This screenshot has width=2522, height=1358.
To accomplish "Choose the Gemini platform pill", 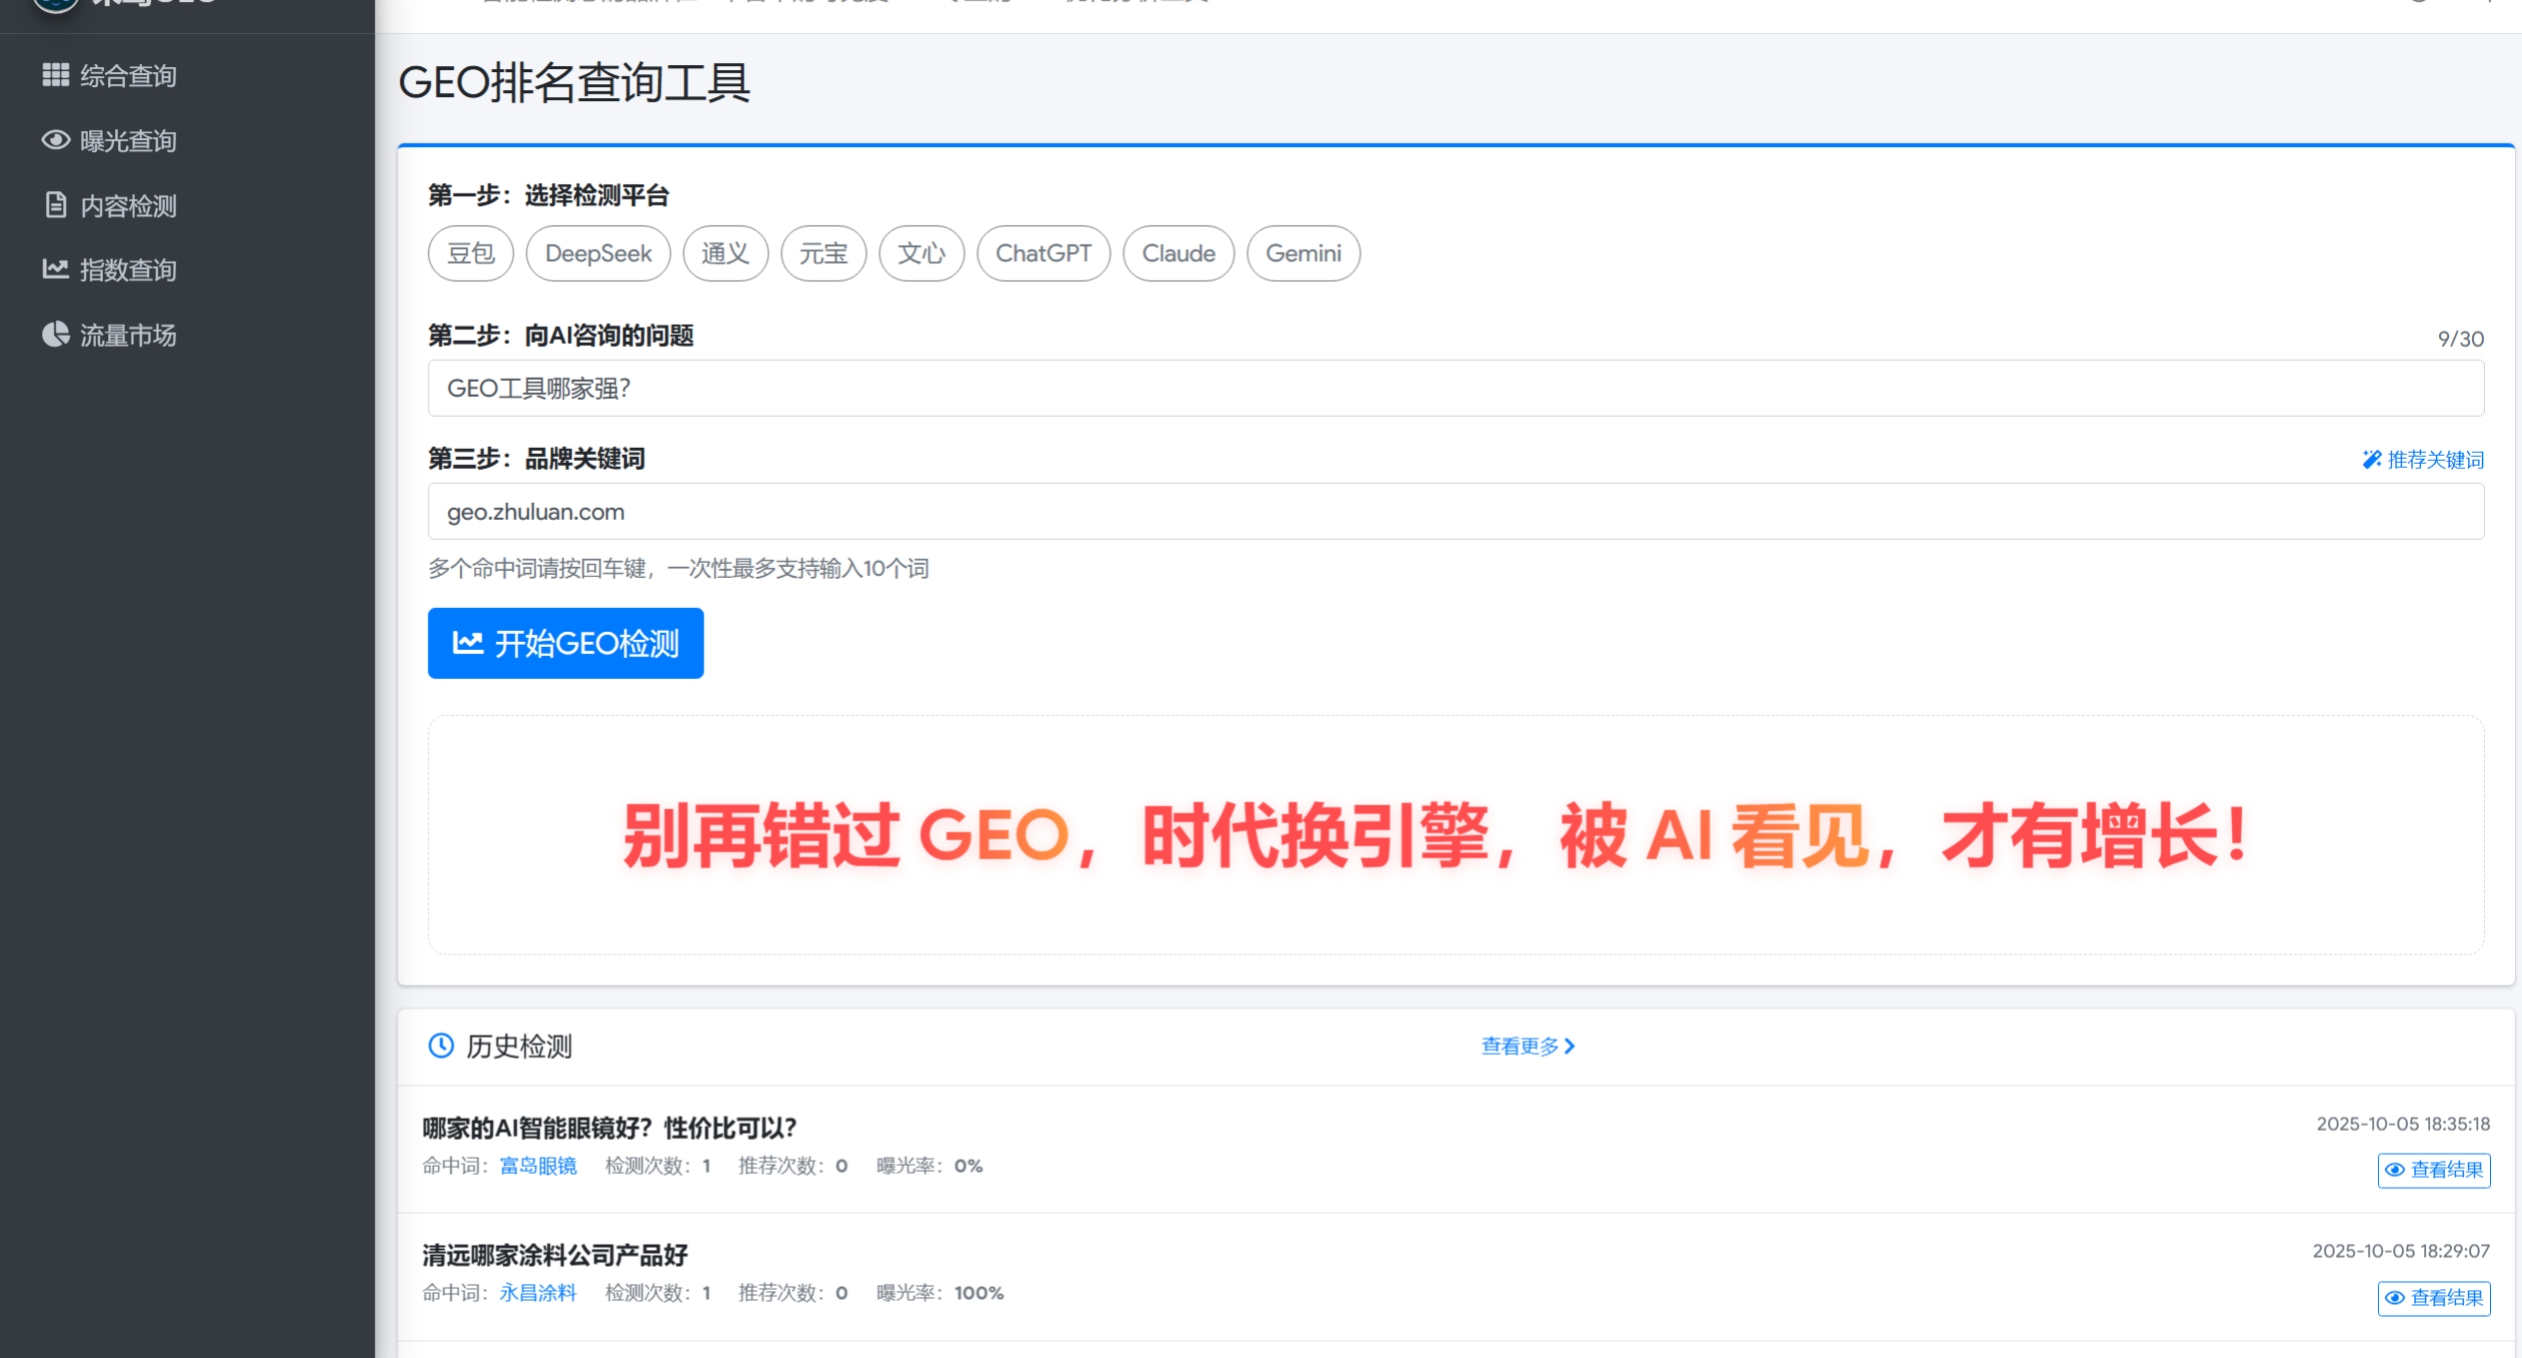I will pos(1303,253).
